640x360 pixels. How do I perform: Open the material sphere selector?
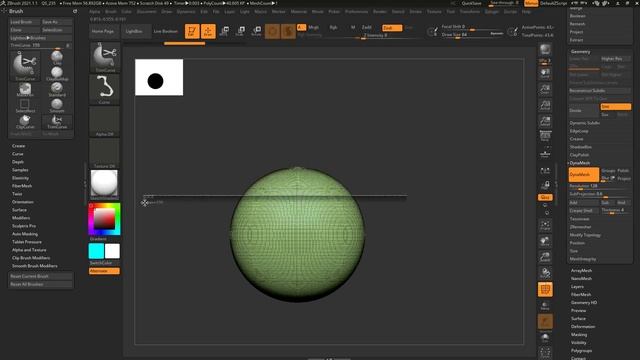click(104, 184)
